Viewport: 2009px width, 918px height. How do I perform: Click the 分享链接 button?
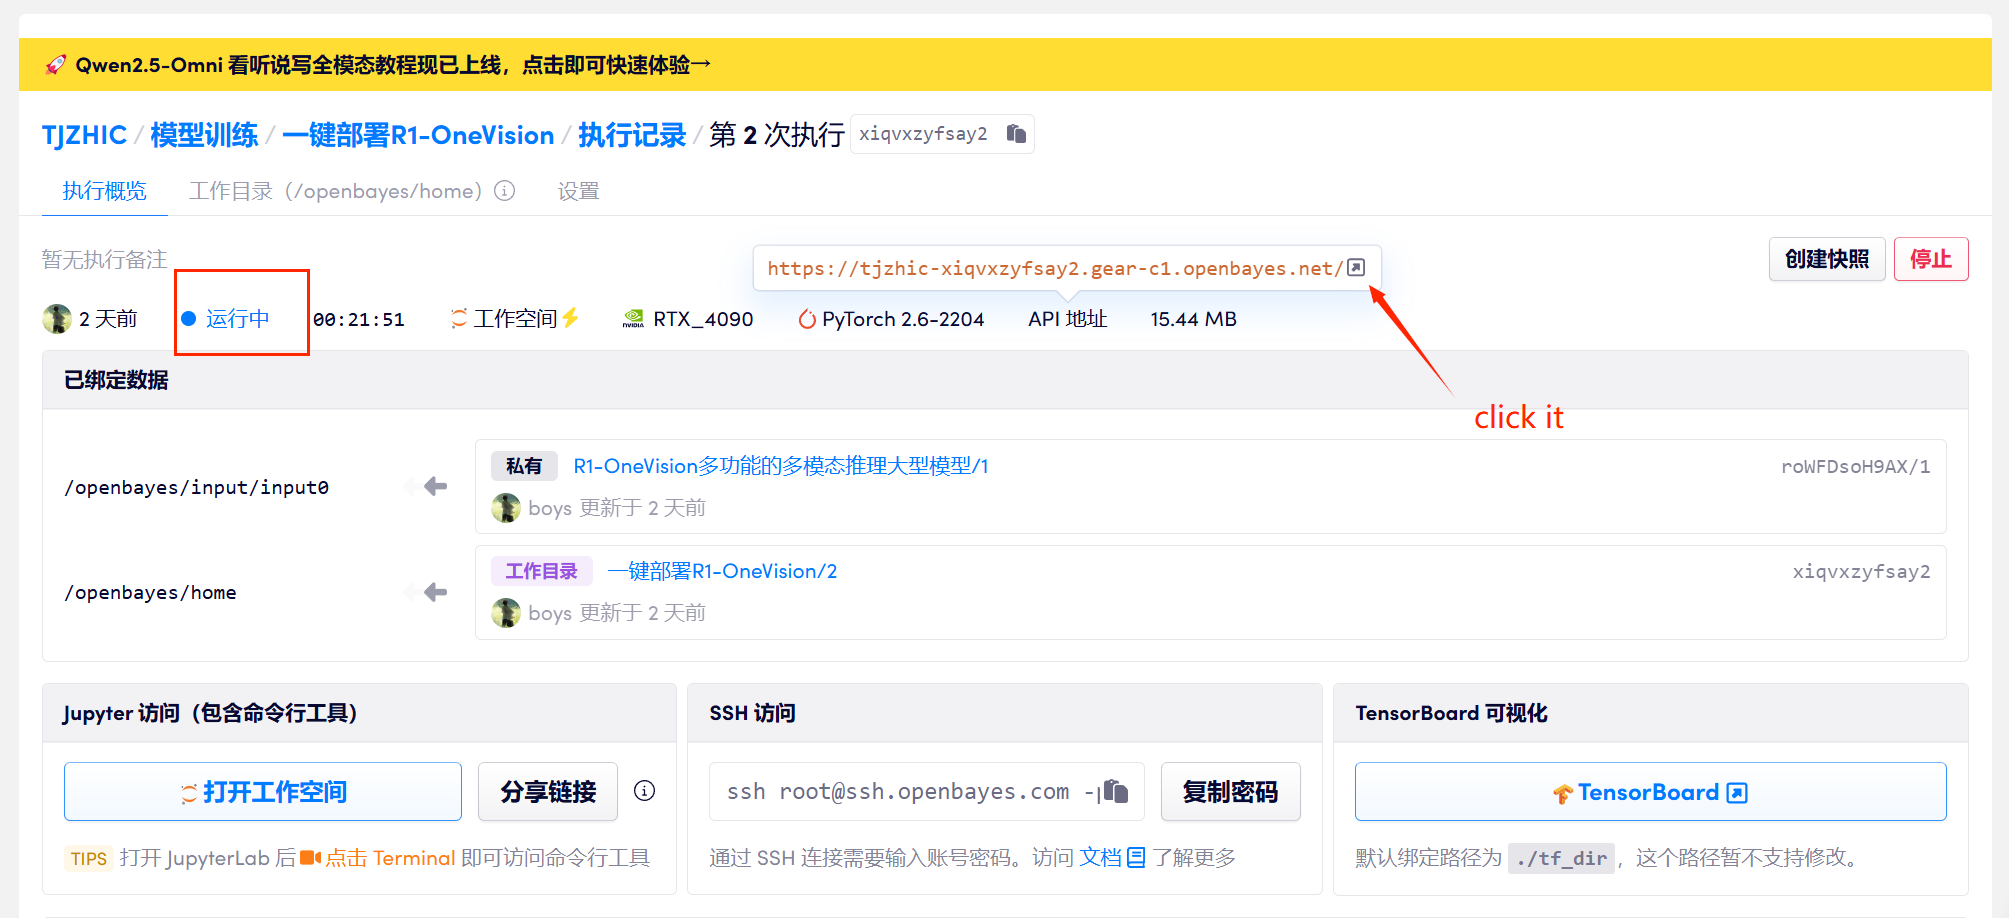pos(548,792)
